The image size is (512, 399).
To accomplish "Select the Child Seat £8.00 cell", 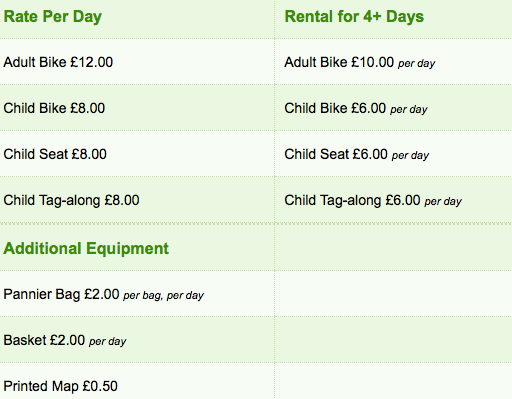I will pyautogui.click(x=137, y=154).
